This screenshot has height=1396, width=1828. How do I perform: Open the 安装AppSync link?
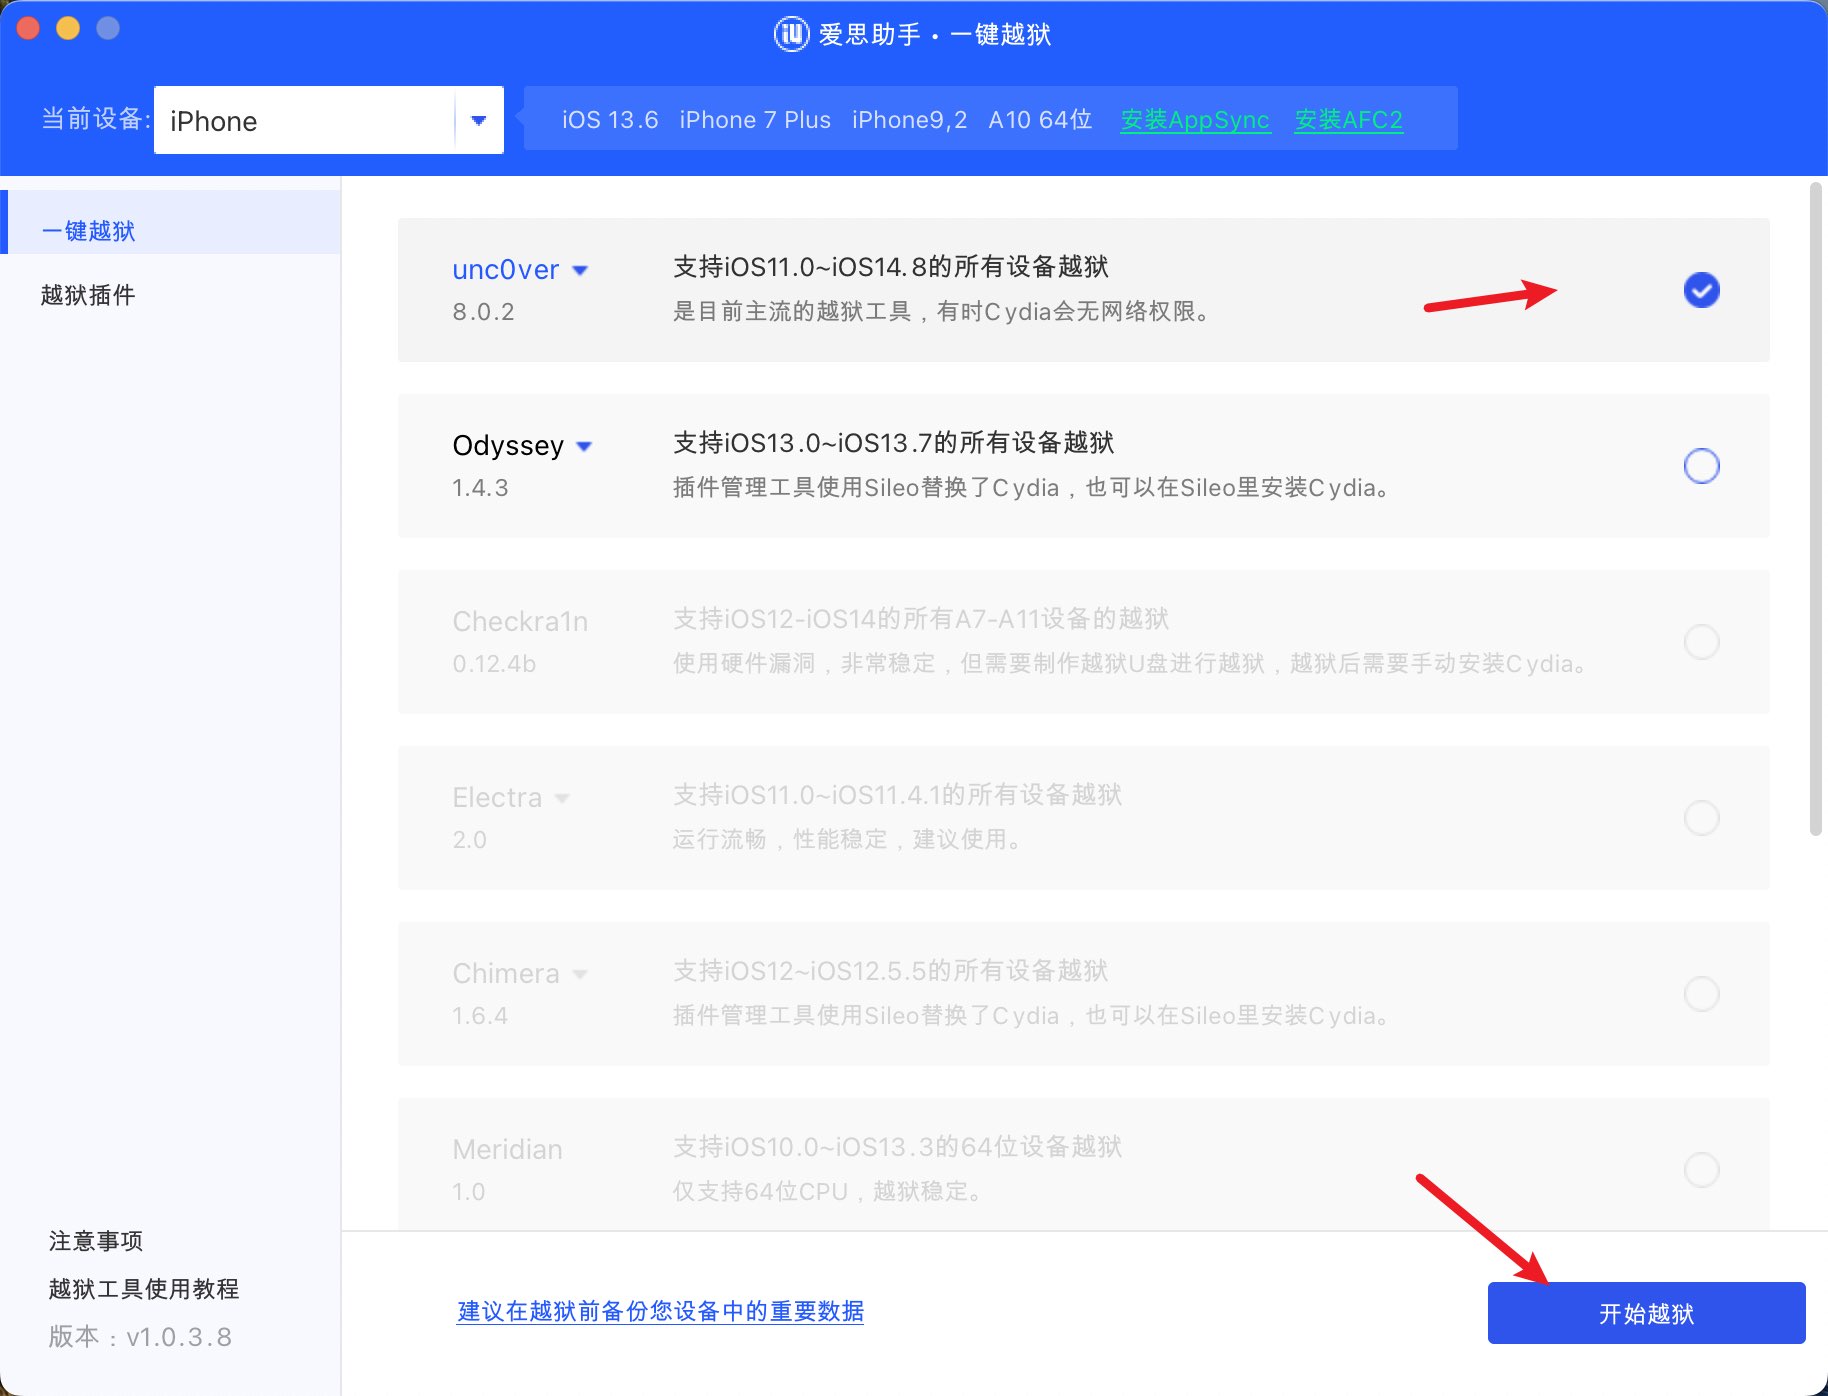point(1195,120)
